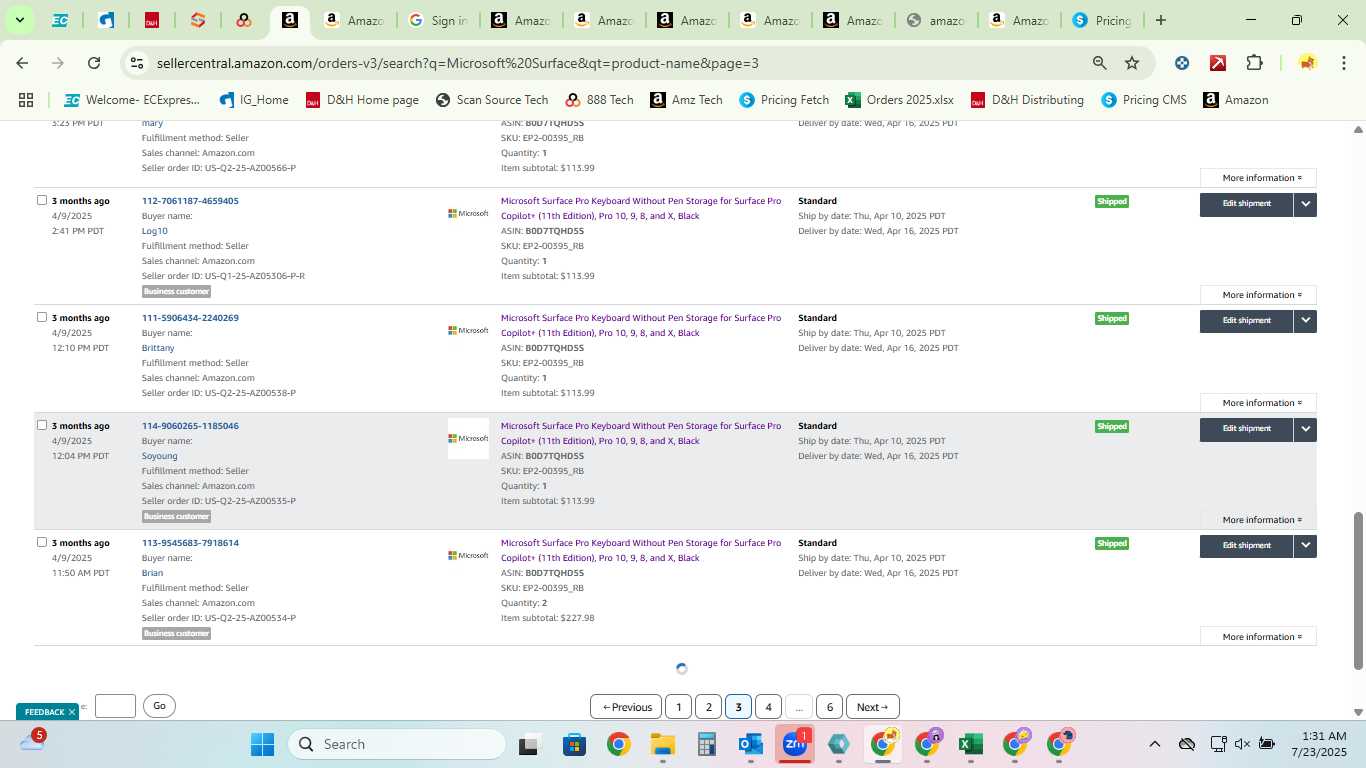Open Orders 2025.xlsx bookmark

pyautogui.click(x=899, y=100)
